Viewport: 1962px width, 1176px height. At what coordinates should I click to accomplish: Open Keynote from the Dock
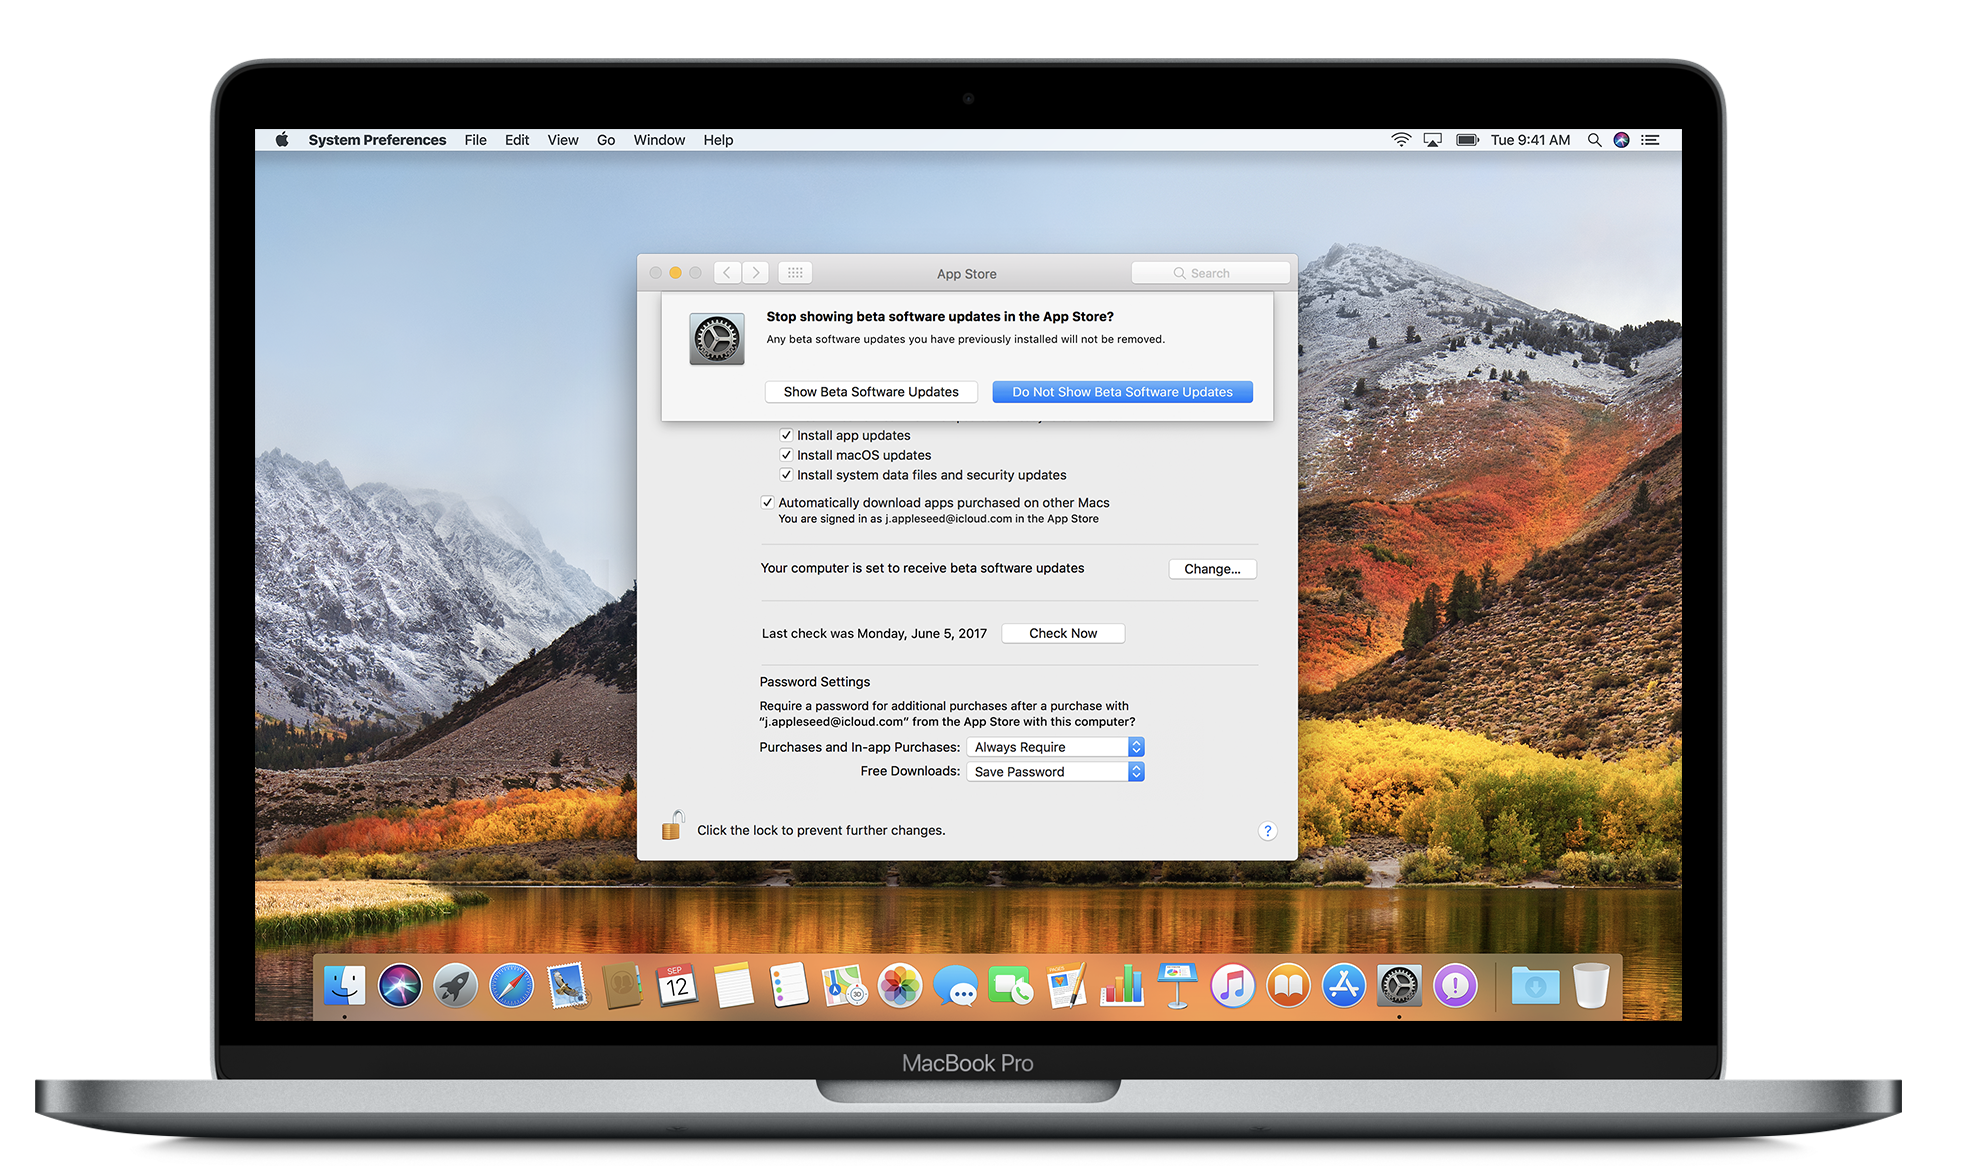point(1177,986)
